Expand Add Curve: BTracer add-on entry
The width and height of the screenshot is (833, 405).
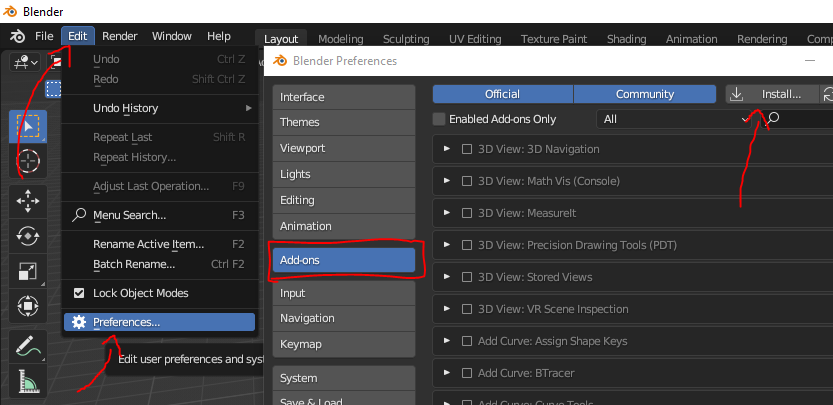tap(447, 373)
